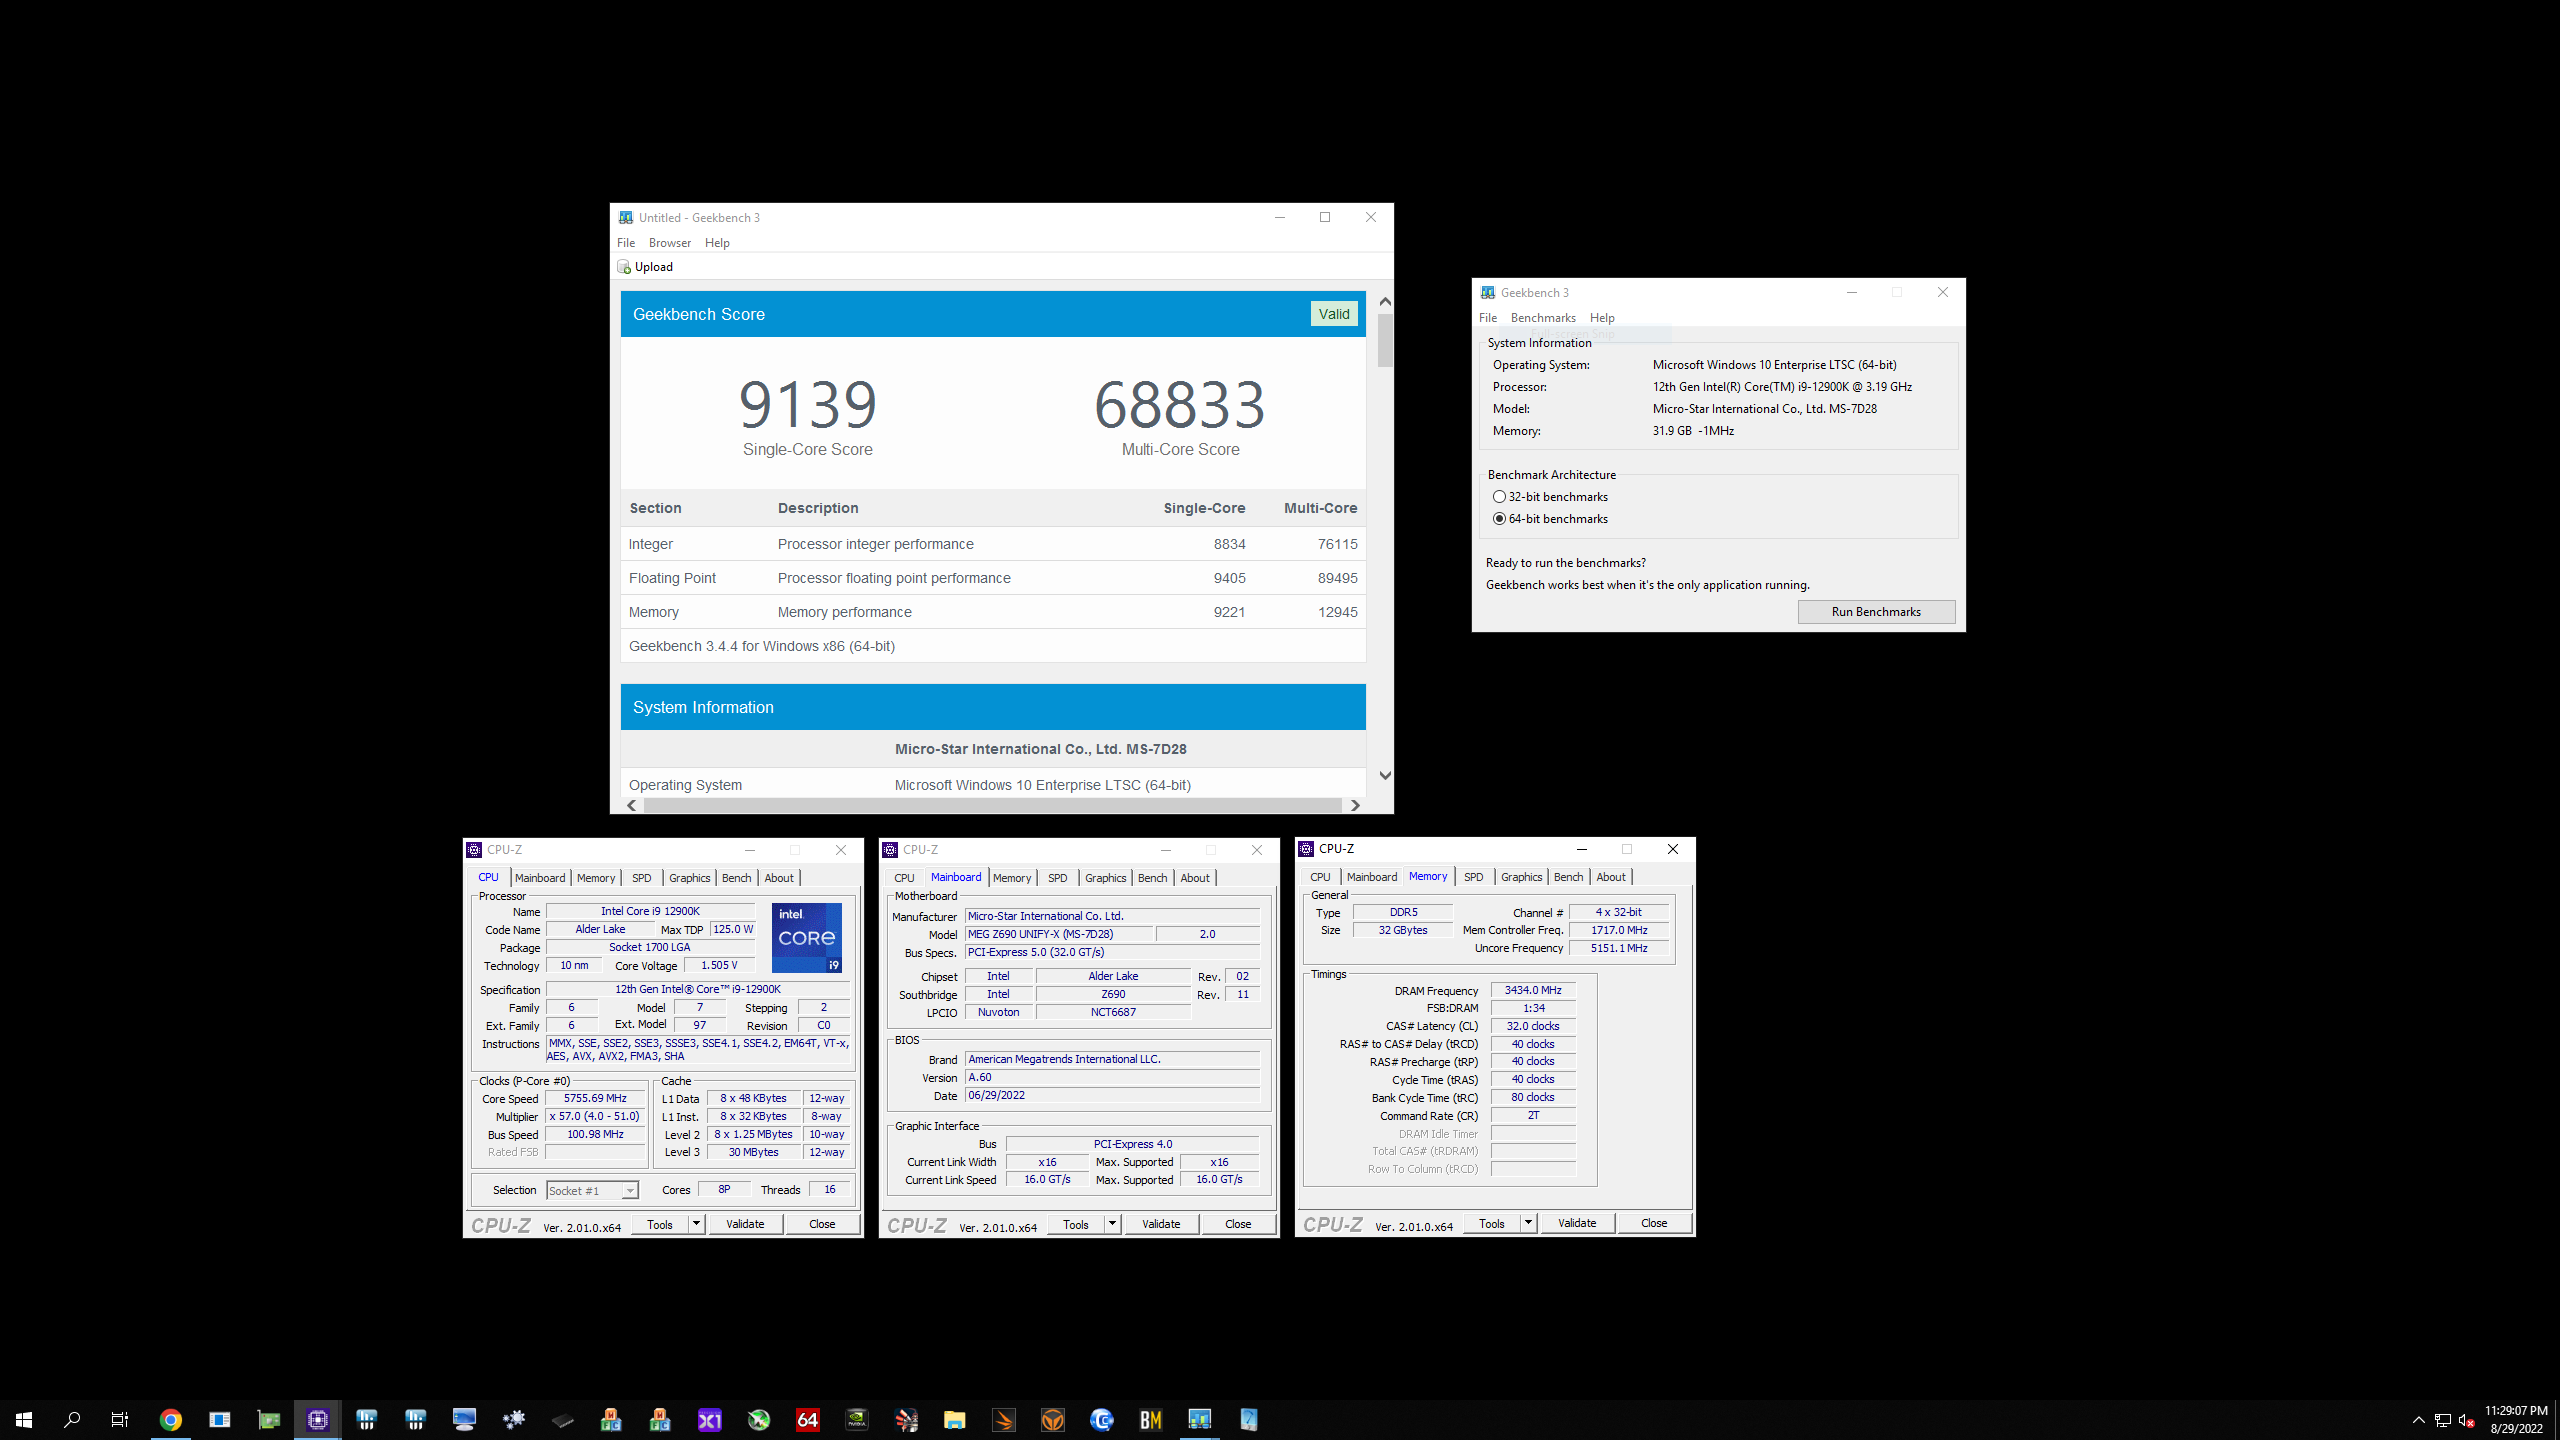The image size is (2560, 1440).
Task: Switch to Memory tab in CPU-Z CPU window
Action: click(x=596, y=878)
